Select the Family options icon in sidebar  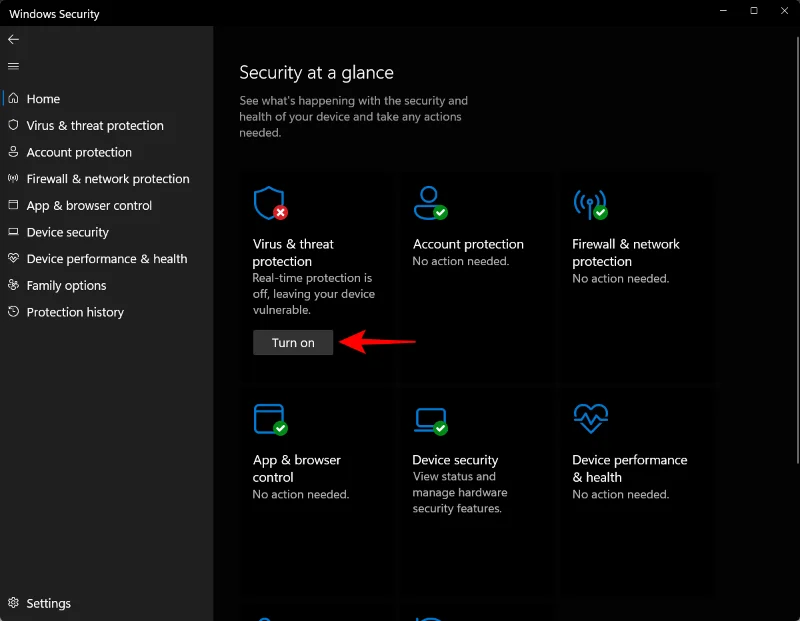(11, 285)
